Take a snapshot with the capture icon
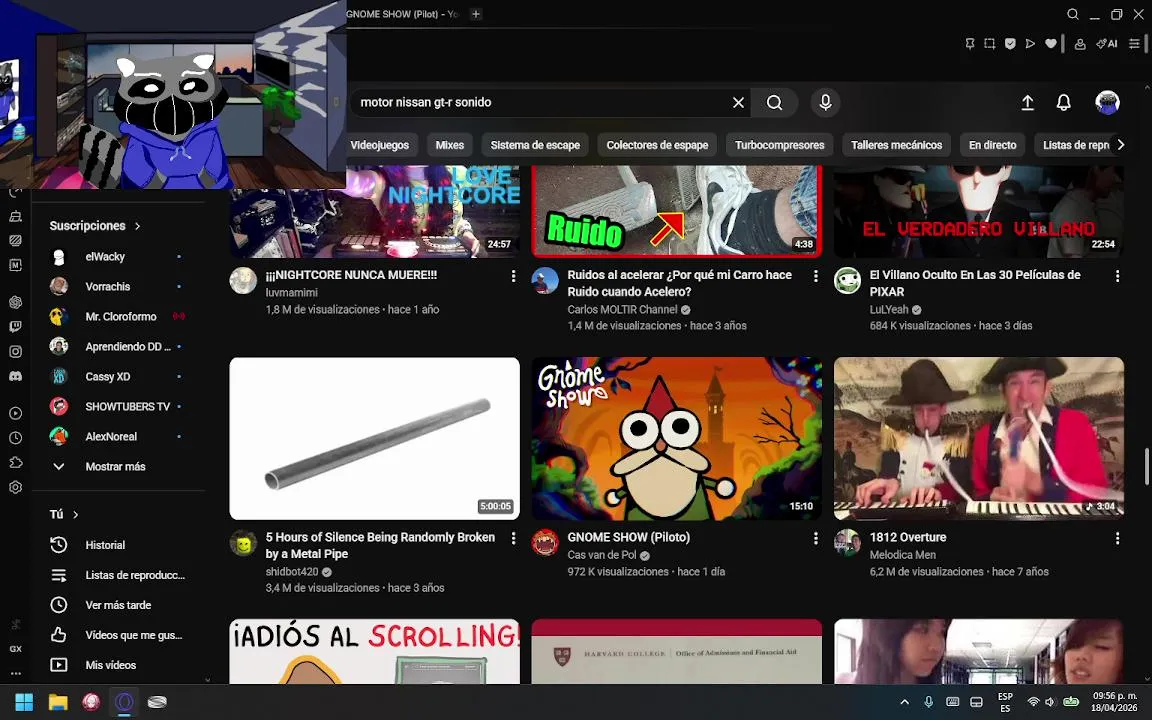 pyautogui.click(x=990, y=43)
